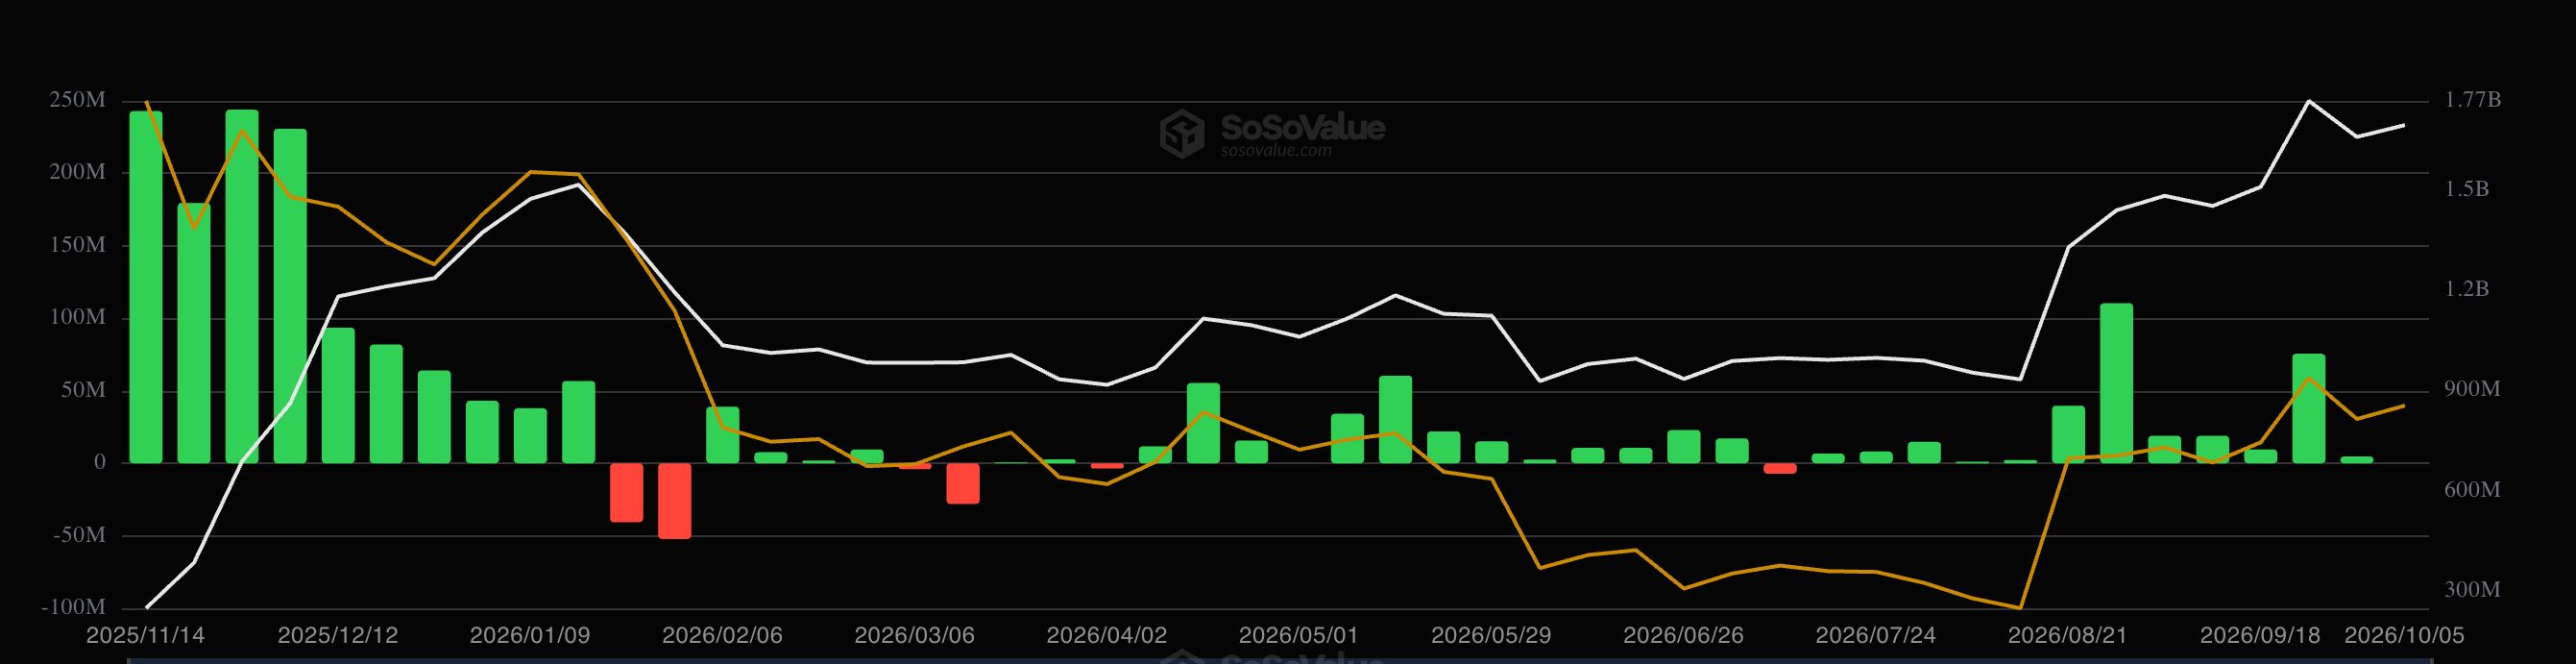Image resolution: width=2576 pixels, height=664 pixels.
Task: Click the 2026/05/01 date label
Action: [x=1298, y=636]
